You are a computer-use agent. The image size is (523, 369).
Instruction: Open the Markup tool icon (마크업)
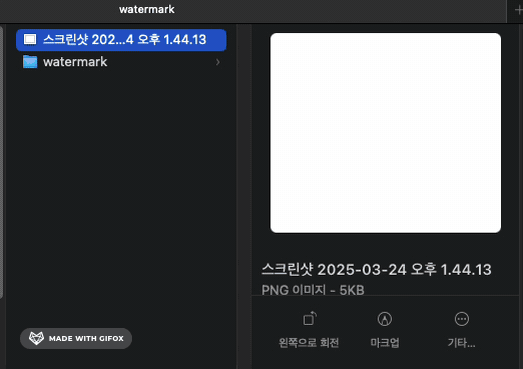[x=385, y=319]
